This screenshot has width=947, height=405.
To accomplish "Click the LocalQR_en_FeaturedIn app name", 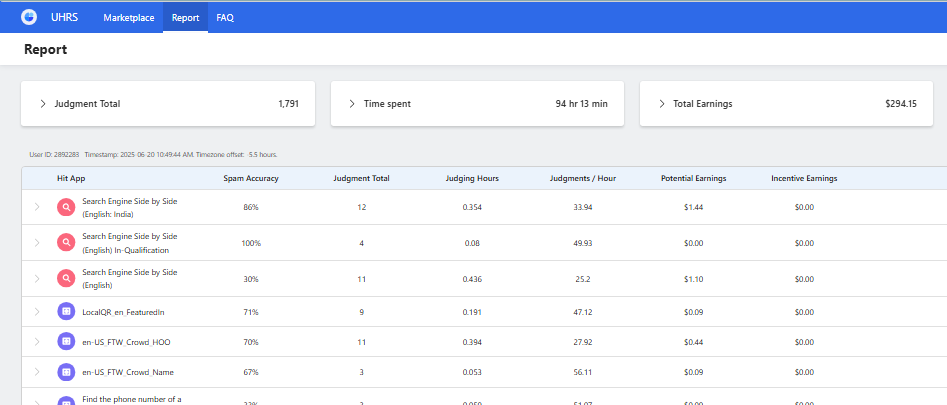I will coord(123,312).
